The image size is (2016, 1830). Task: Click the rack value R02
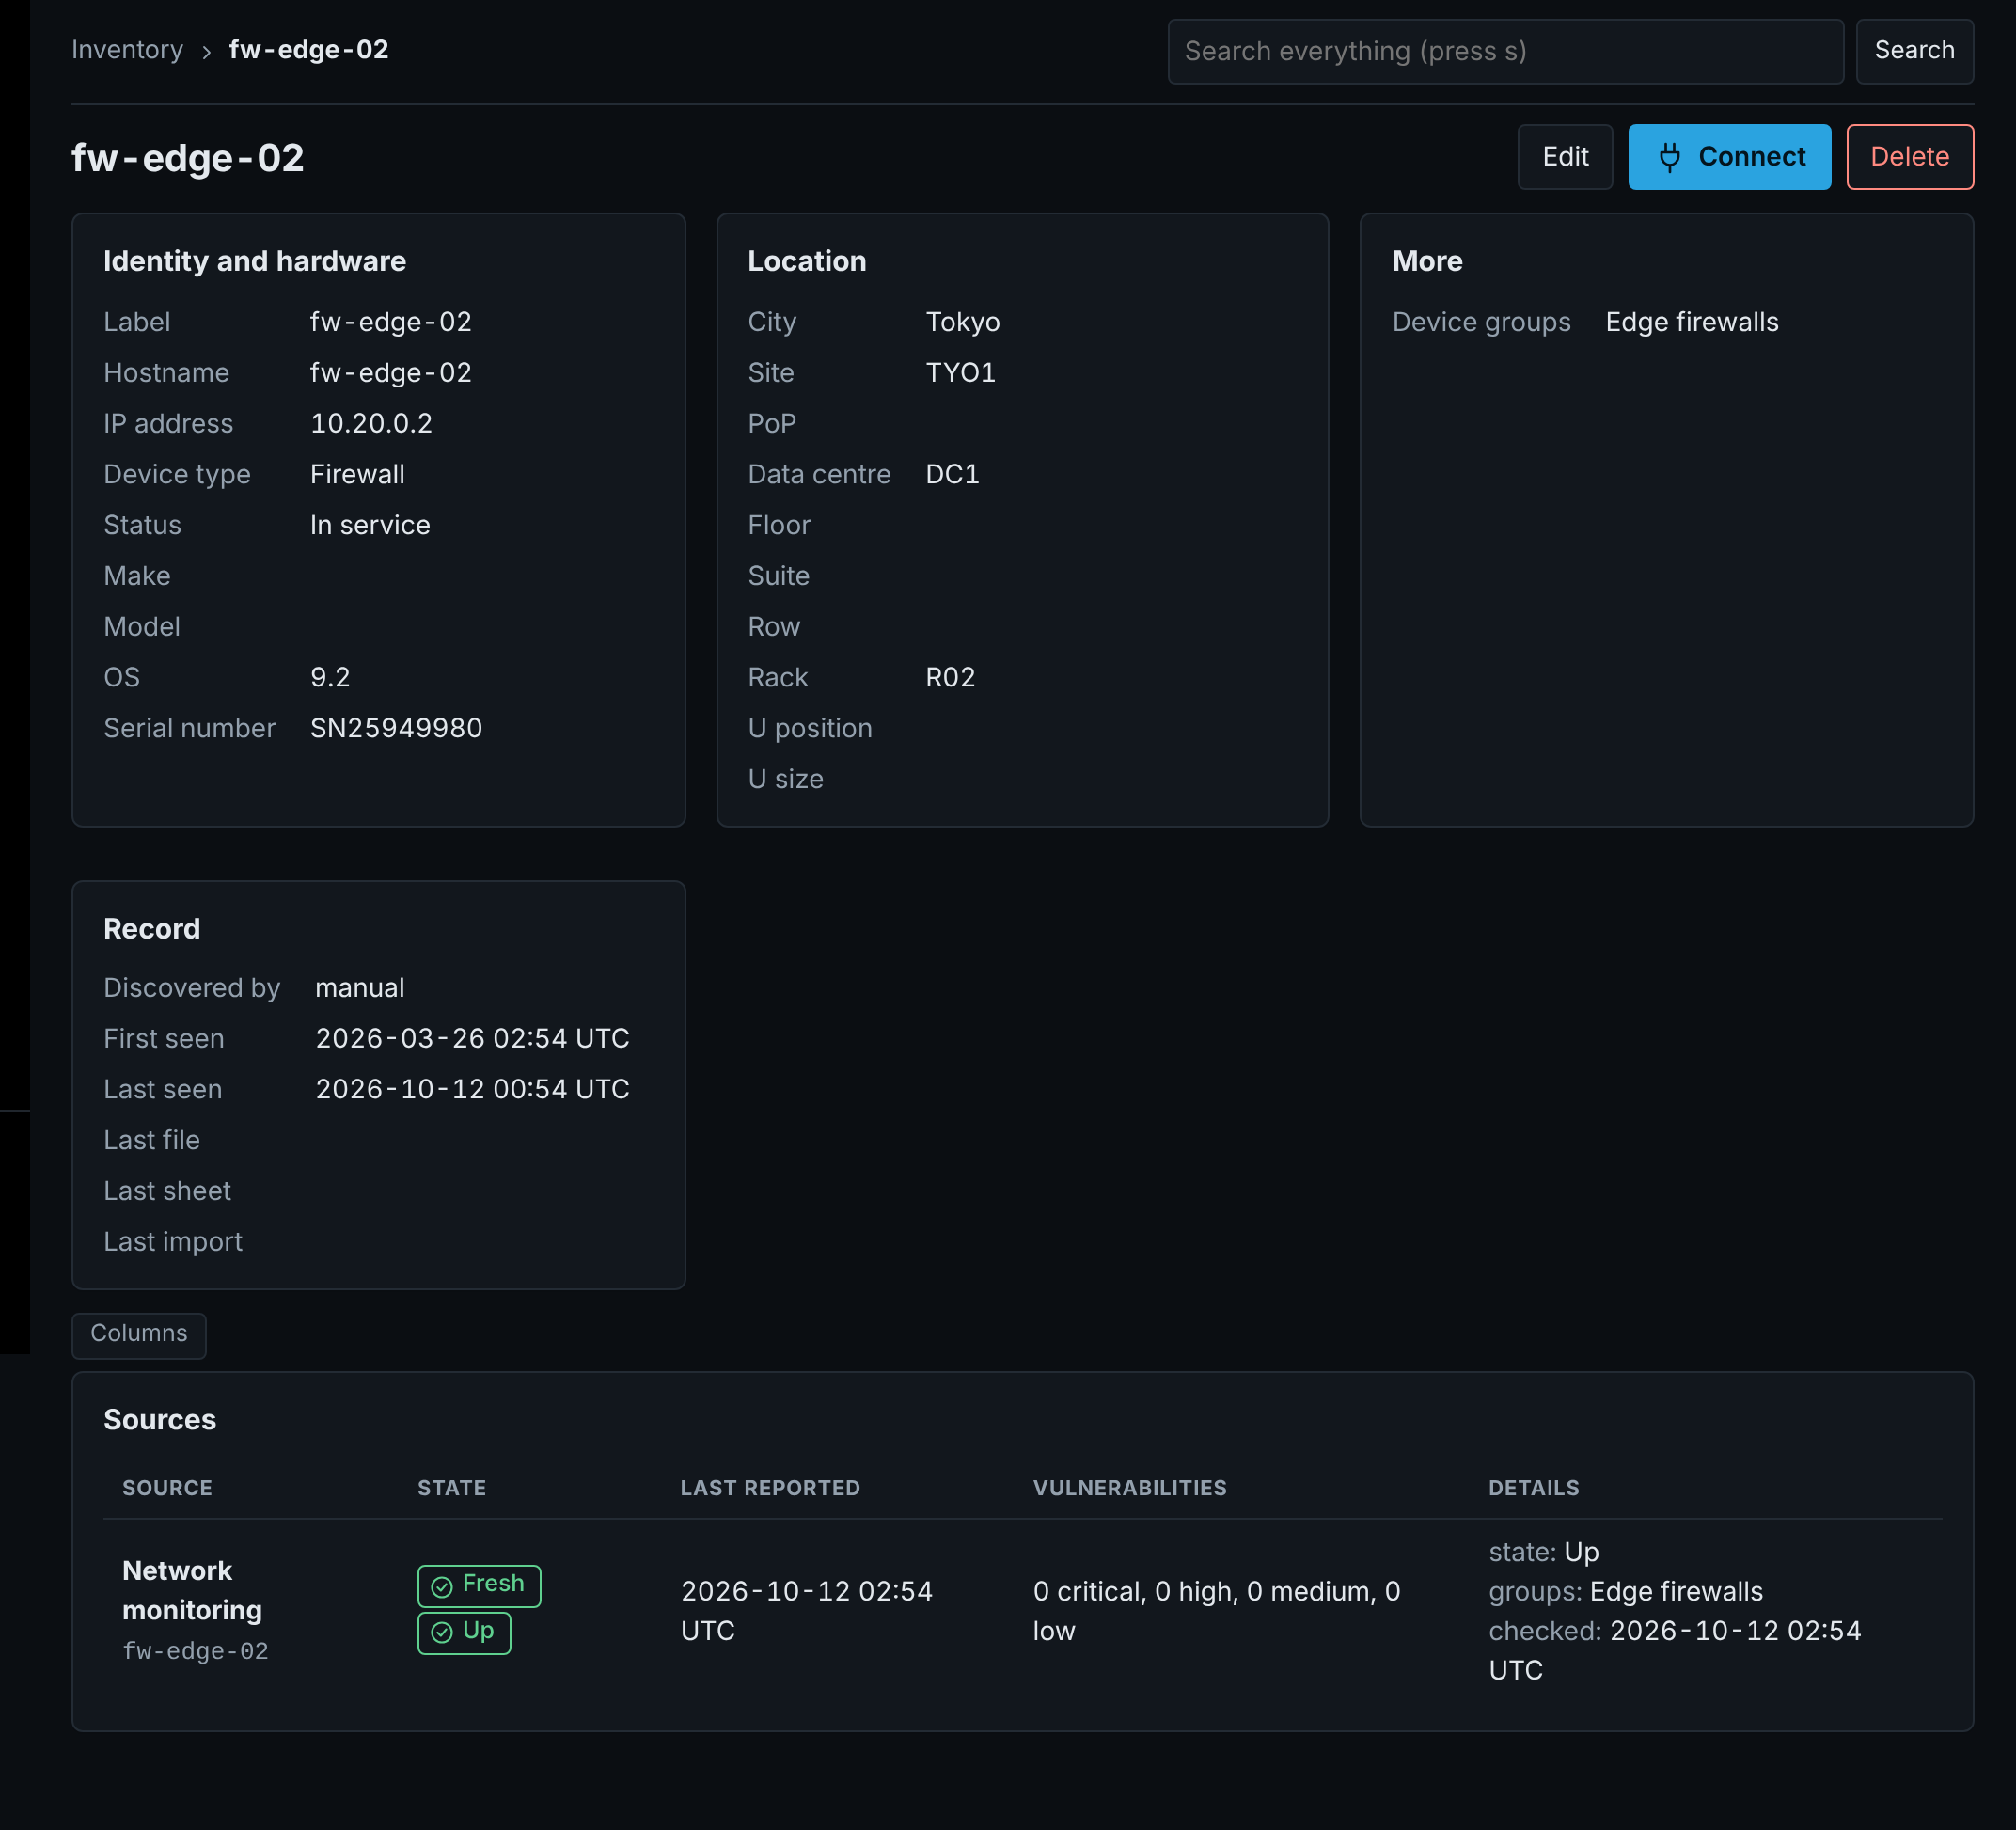(950, 677)
